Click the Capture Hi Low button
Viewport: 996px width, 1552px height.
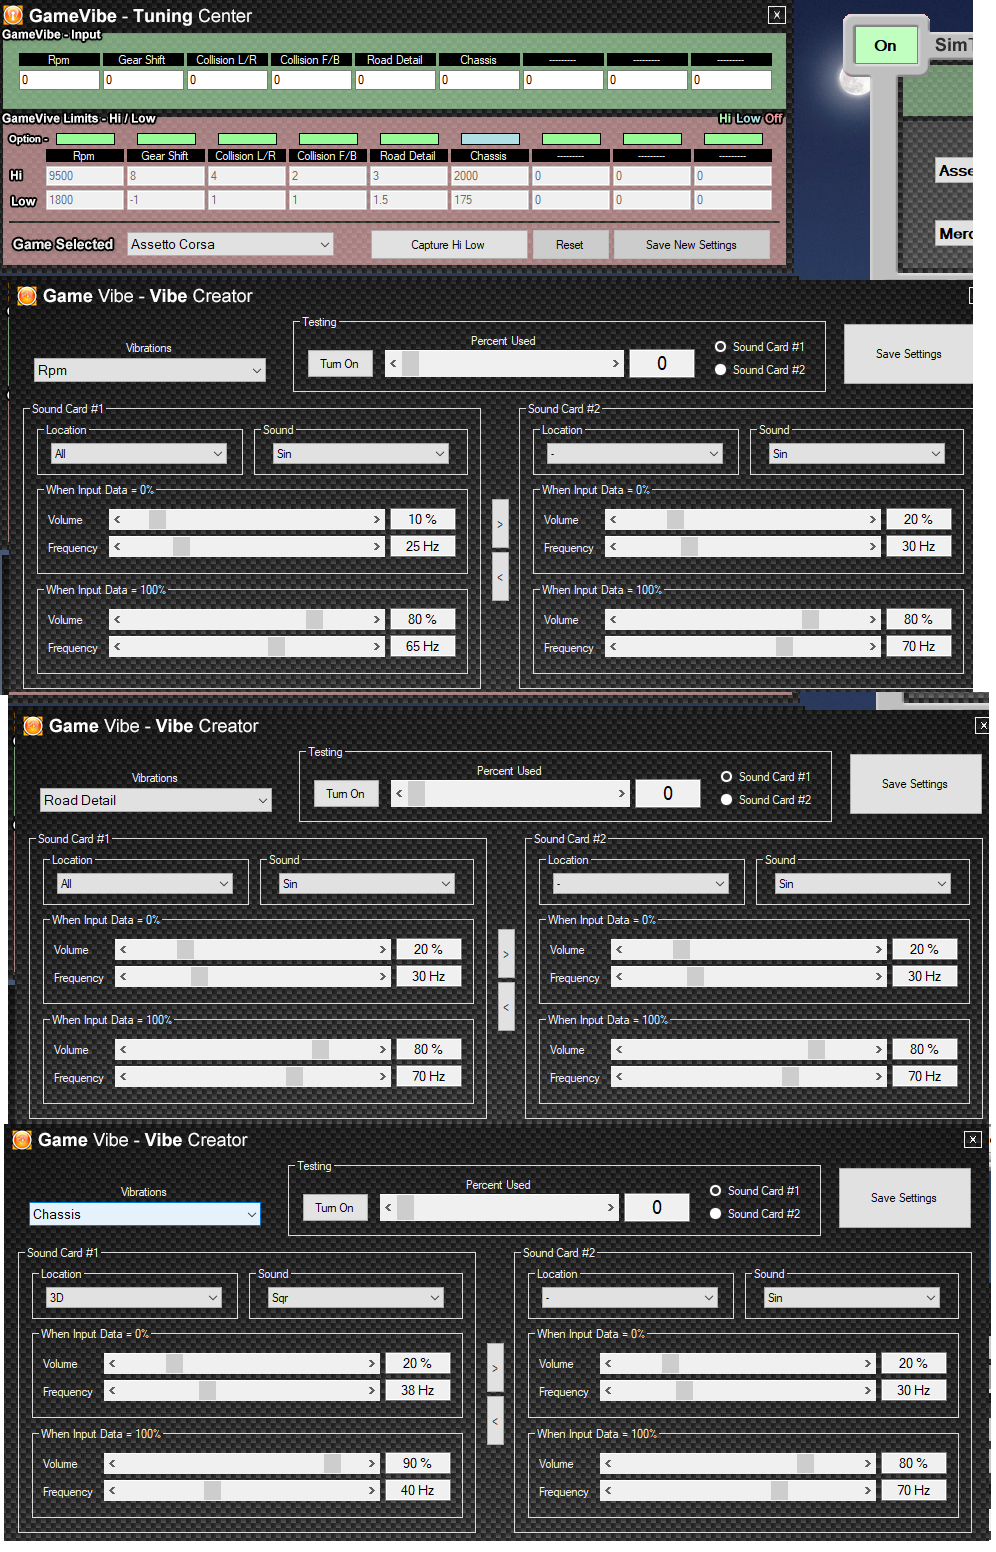(x=448, y=245)
